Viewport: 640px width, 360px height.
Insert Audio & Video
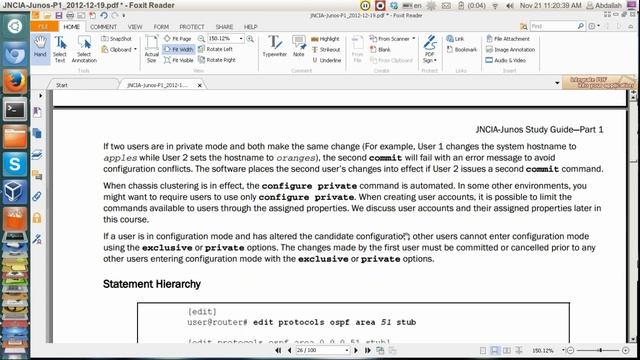[506, 60]
